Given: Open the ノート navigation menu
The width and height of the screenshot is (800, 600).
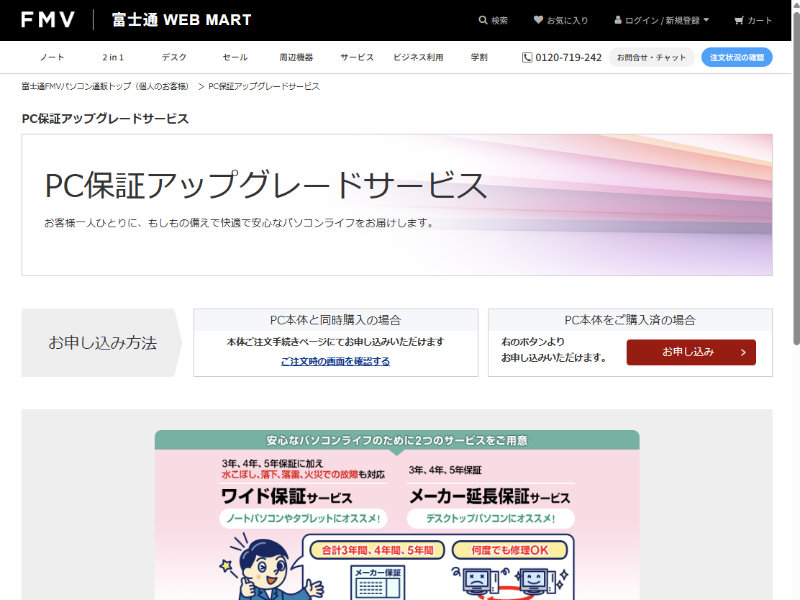Looking at the screenshot, I should tap(52, 57).
